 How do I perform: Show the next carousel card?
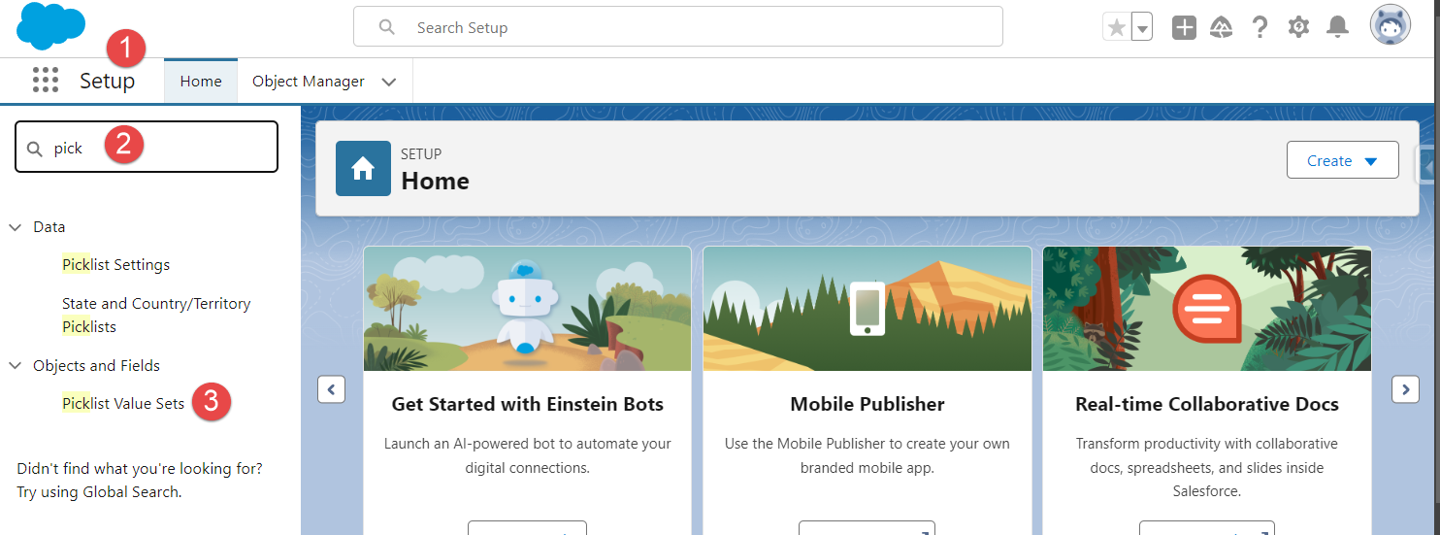[1405, 389]
